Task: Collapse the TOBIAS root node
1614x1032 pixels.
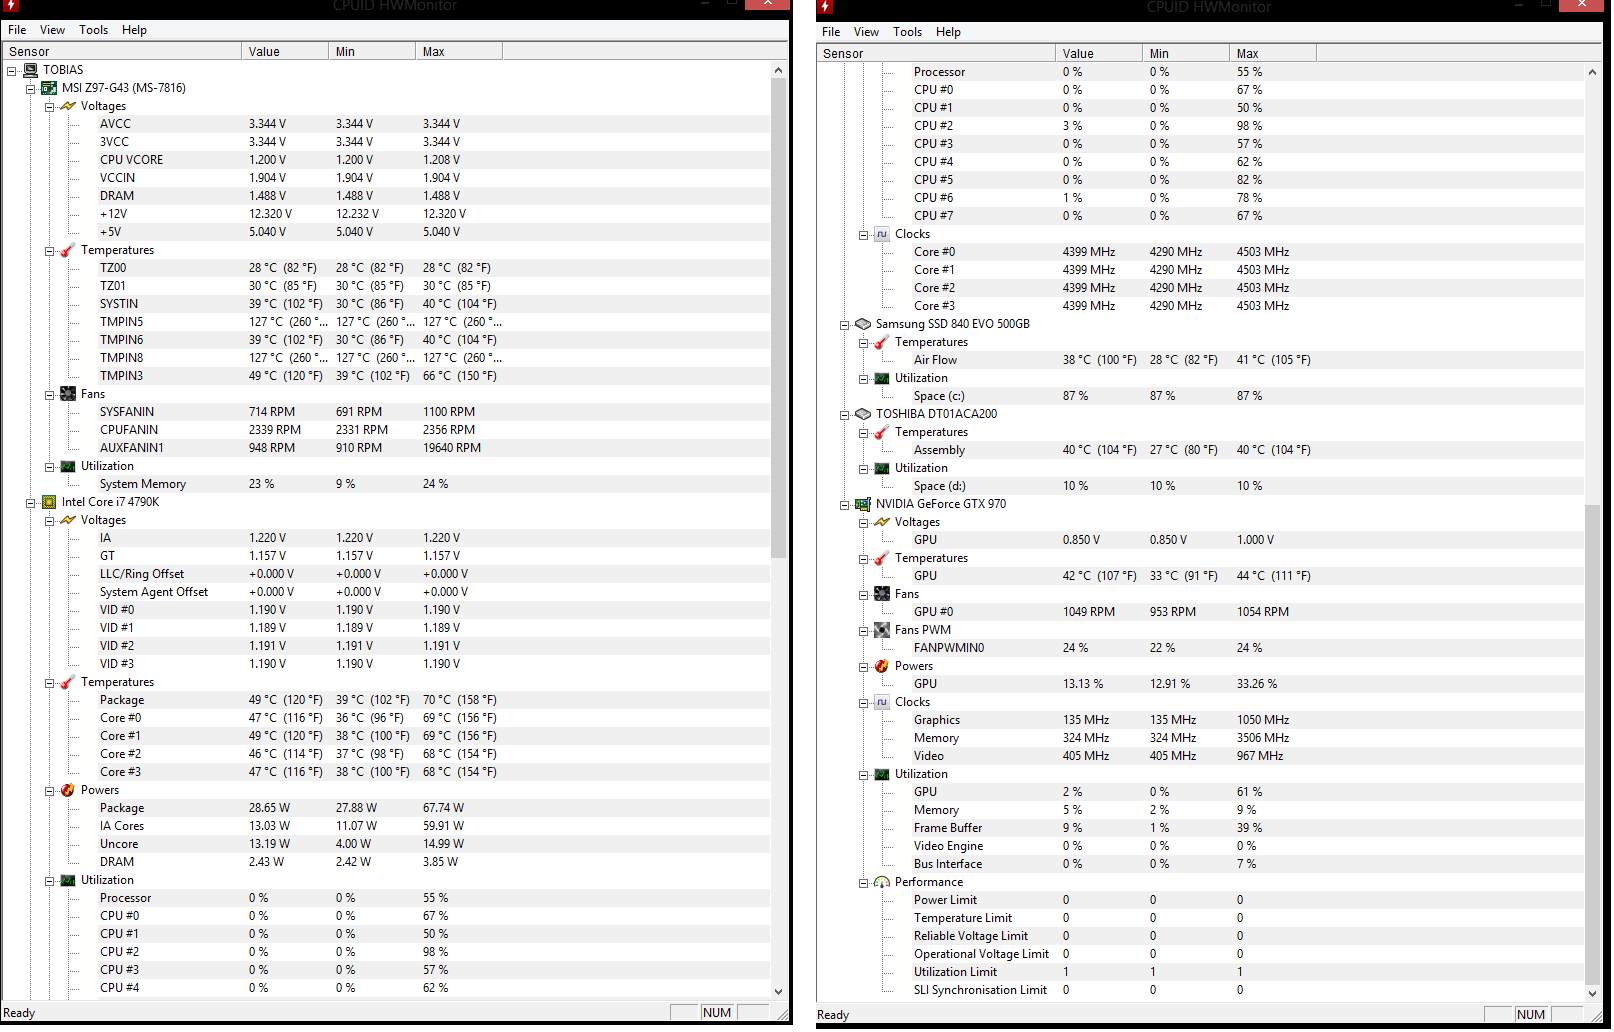Action: 12,71
